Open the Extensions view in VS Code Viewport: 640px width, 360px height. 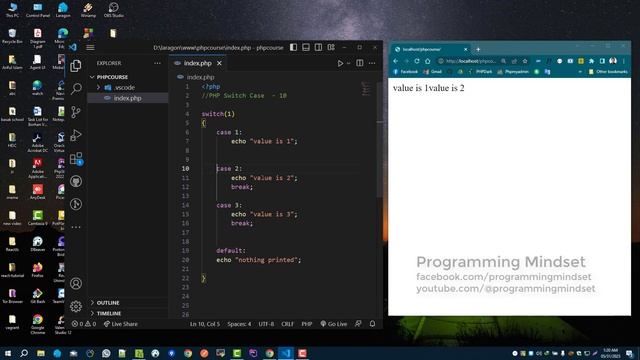(76, 158)
